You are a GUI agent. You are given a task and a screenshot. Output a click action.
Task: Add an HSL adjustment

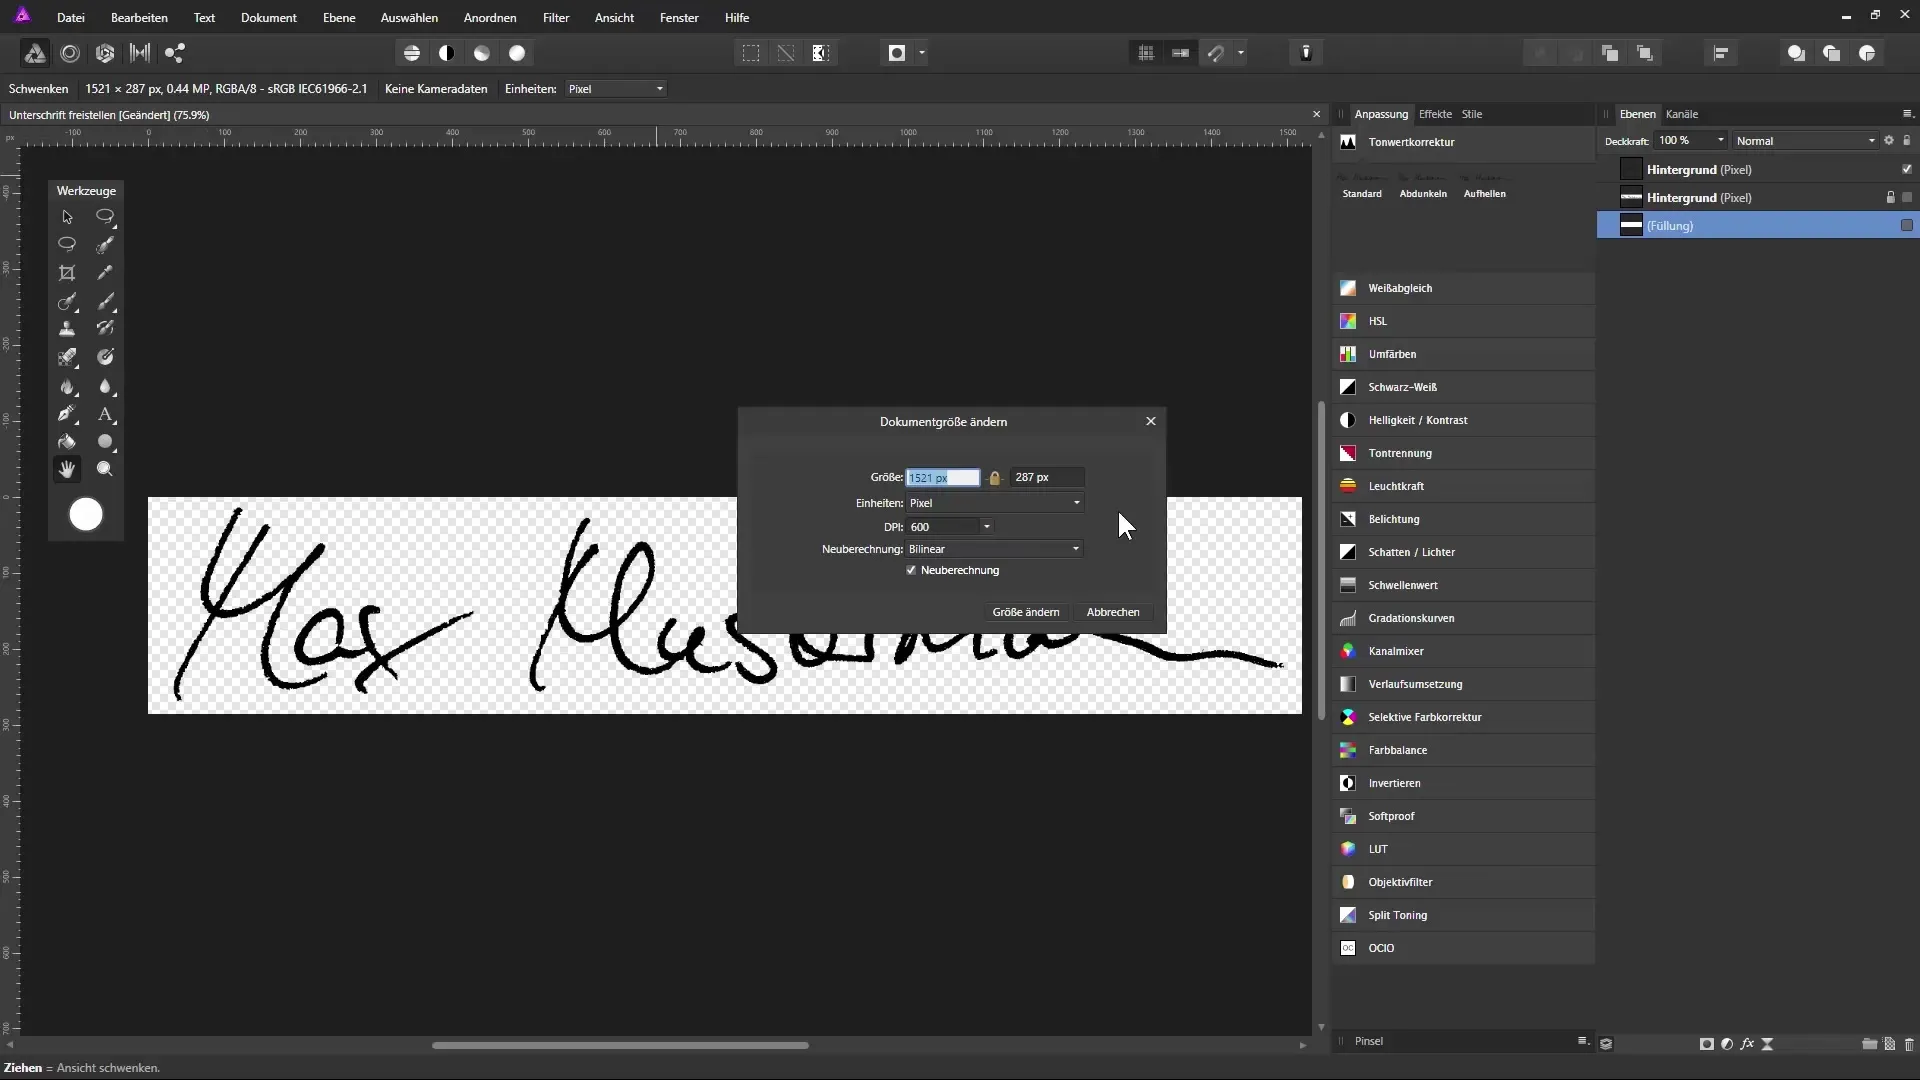[x=1464, y=321]
